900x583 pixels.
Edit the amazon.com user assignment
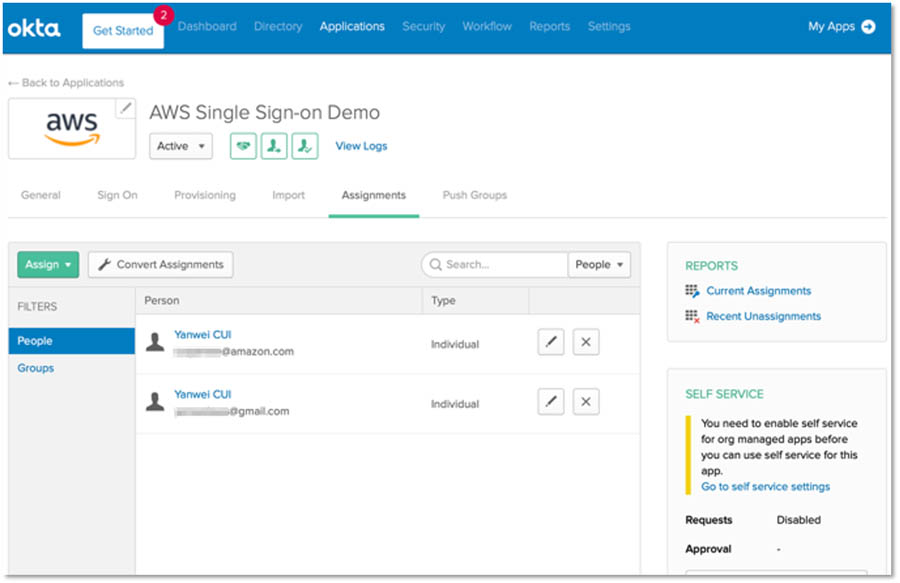[x=551, y=342]
